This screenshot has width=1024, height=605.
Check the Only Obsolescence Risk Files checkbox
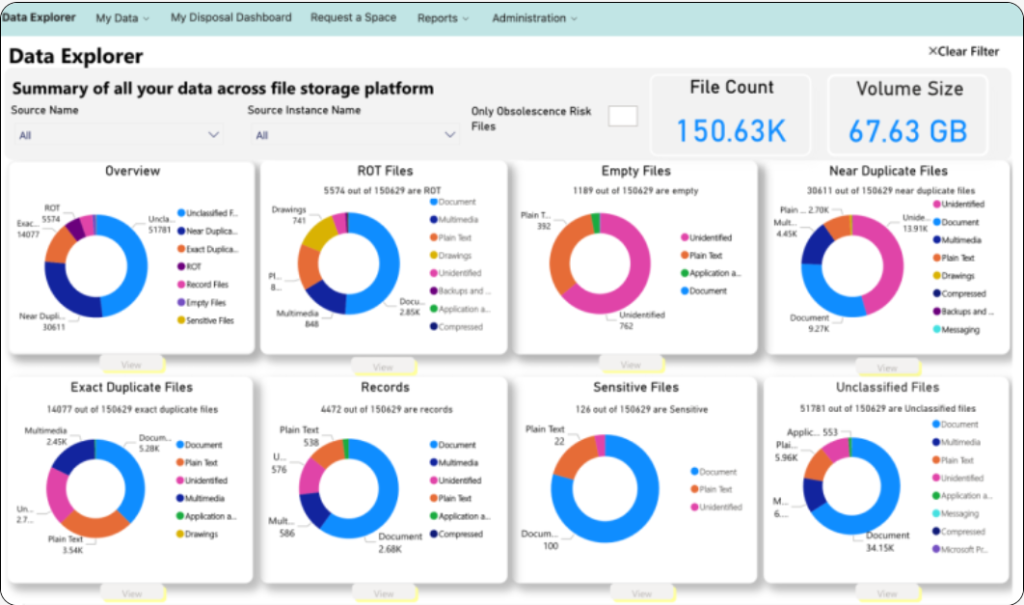pyautogui.click(x=622, y=116)
